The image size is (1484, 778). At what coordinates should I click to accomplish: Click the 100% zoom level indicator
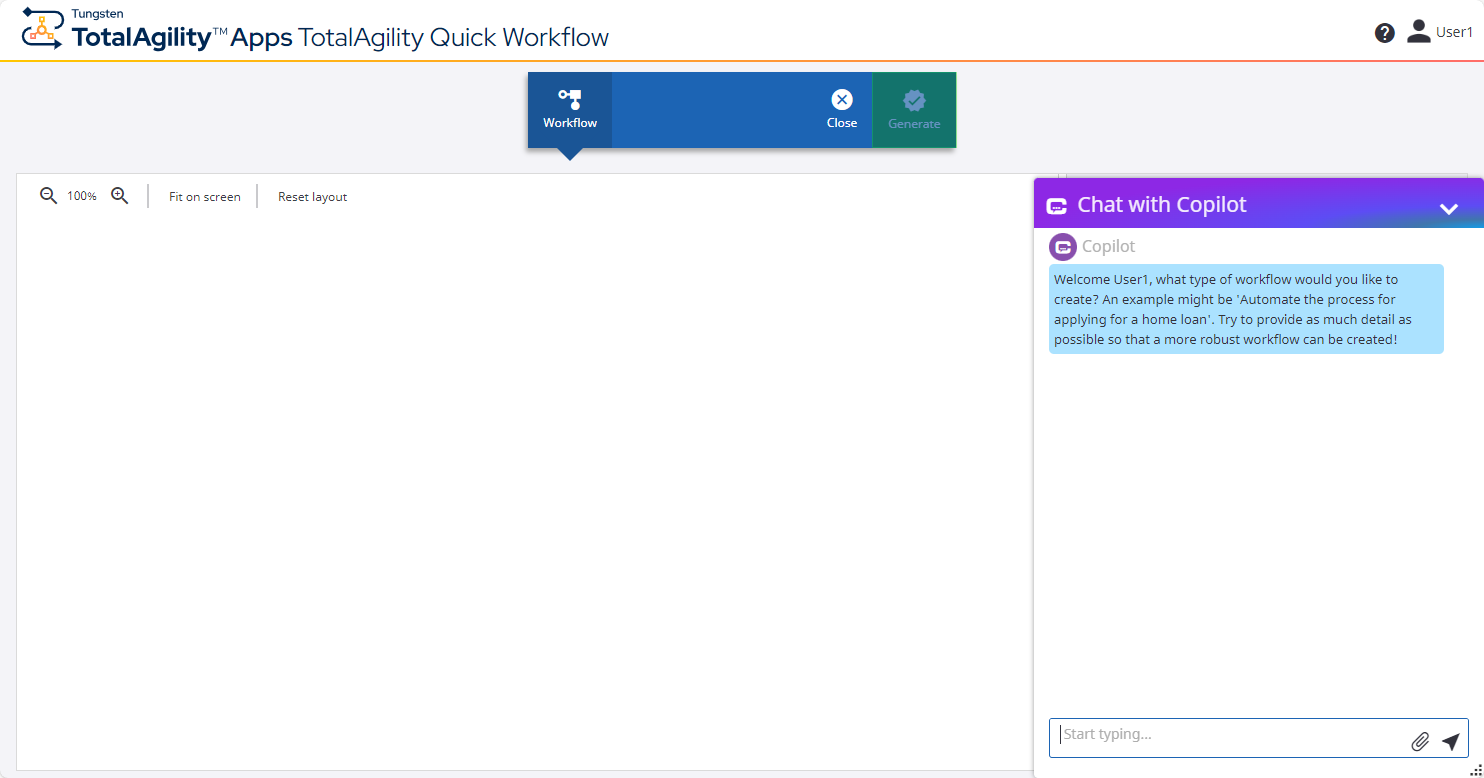click(x=82, y=197)
